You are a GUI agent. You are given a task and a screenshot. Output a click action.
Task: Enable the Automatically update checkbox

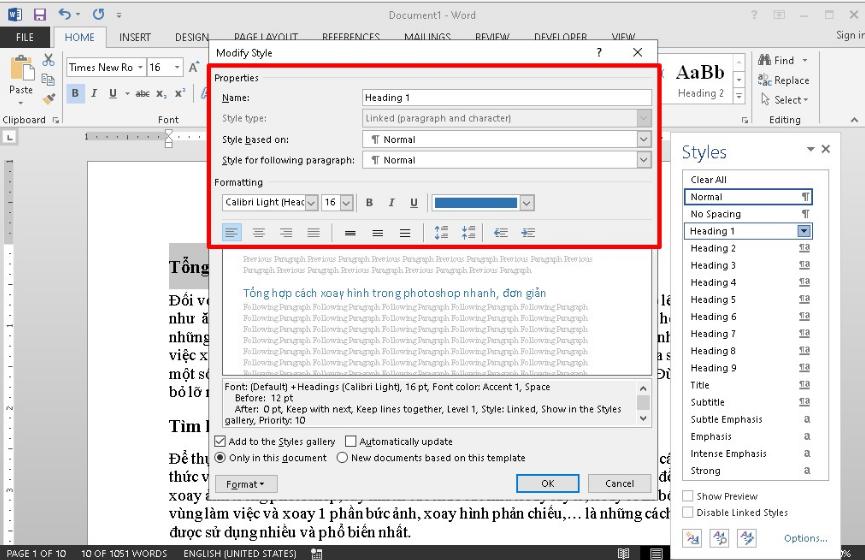351,441
